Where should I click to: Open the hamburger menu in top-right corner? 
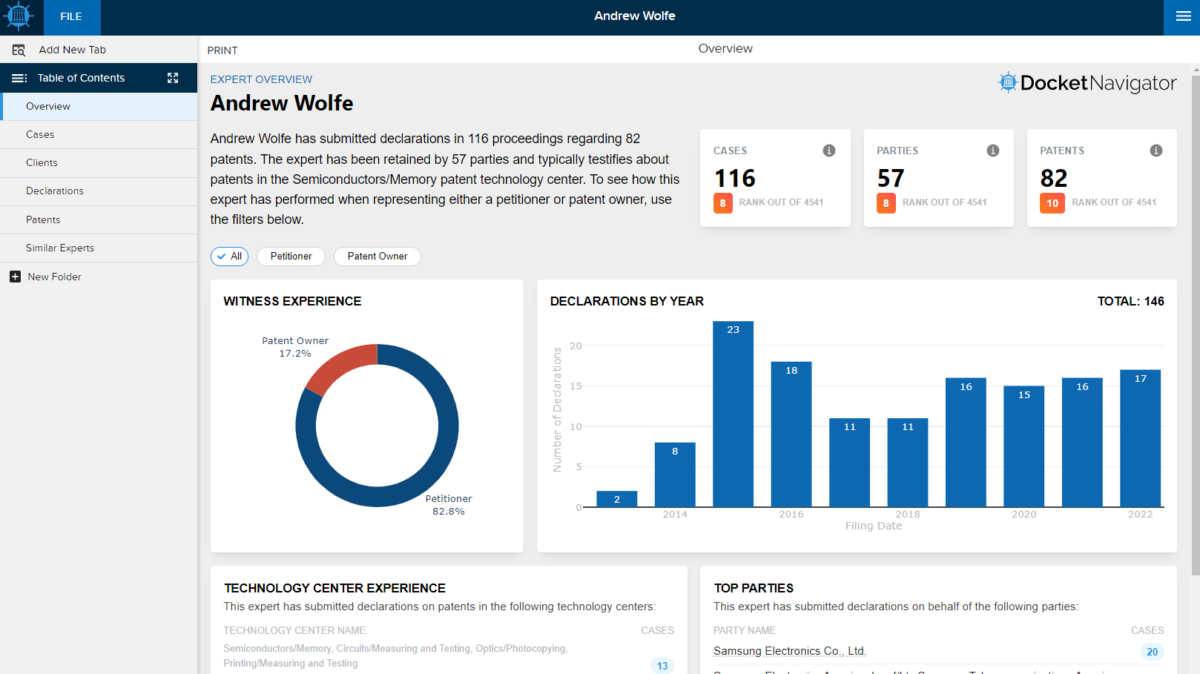click(x=1182, y=17)
